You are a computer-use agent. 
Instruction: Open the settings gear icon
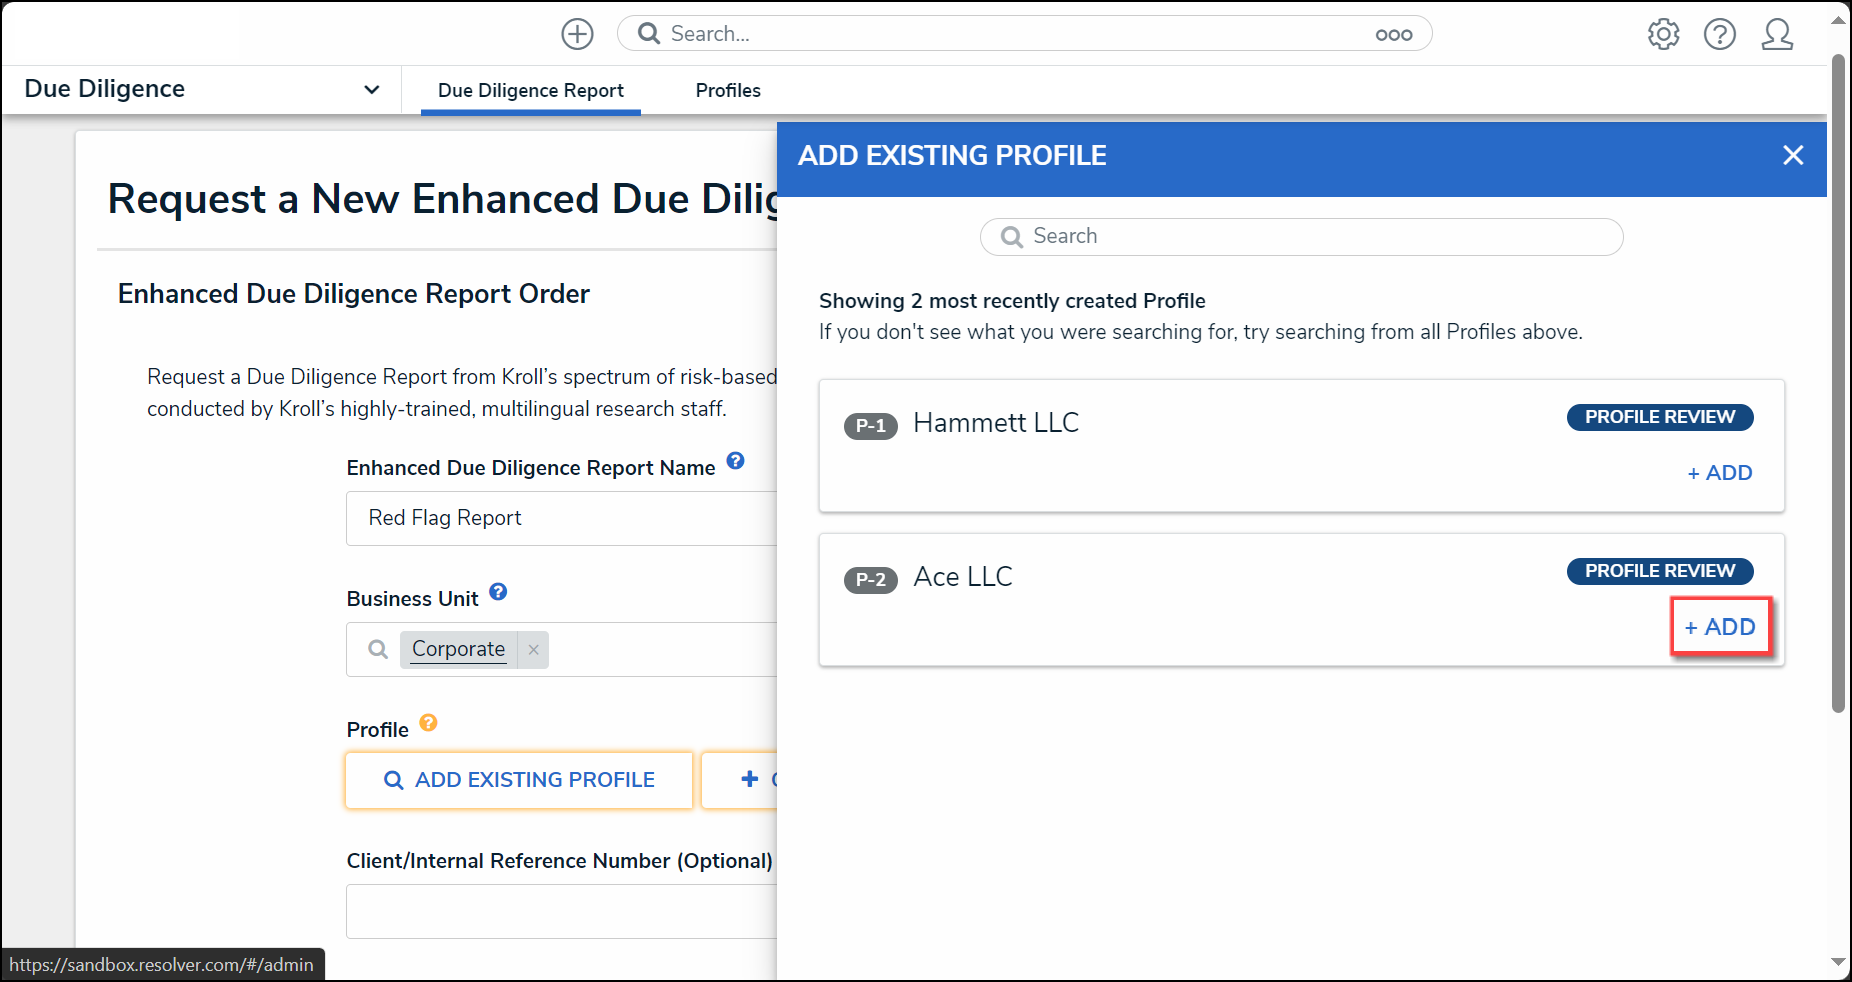tap(1663, 34)
